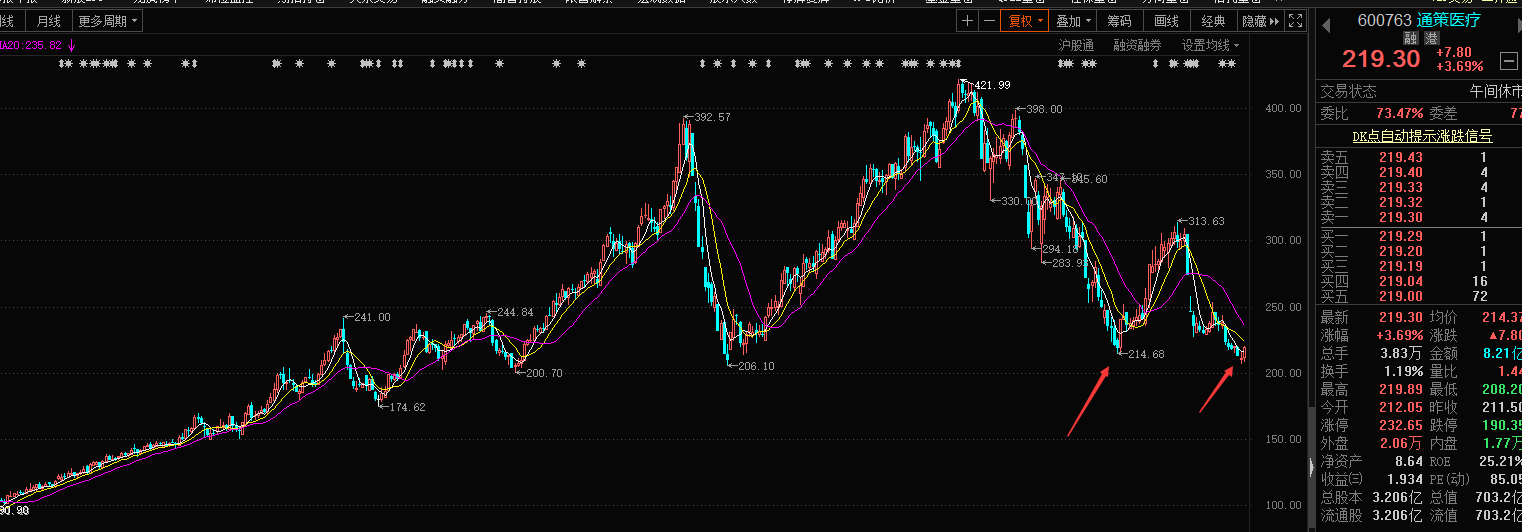
Task: Click chart label 241.00
Action: point(372,317)
